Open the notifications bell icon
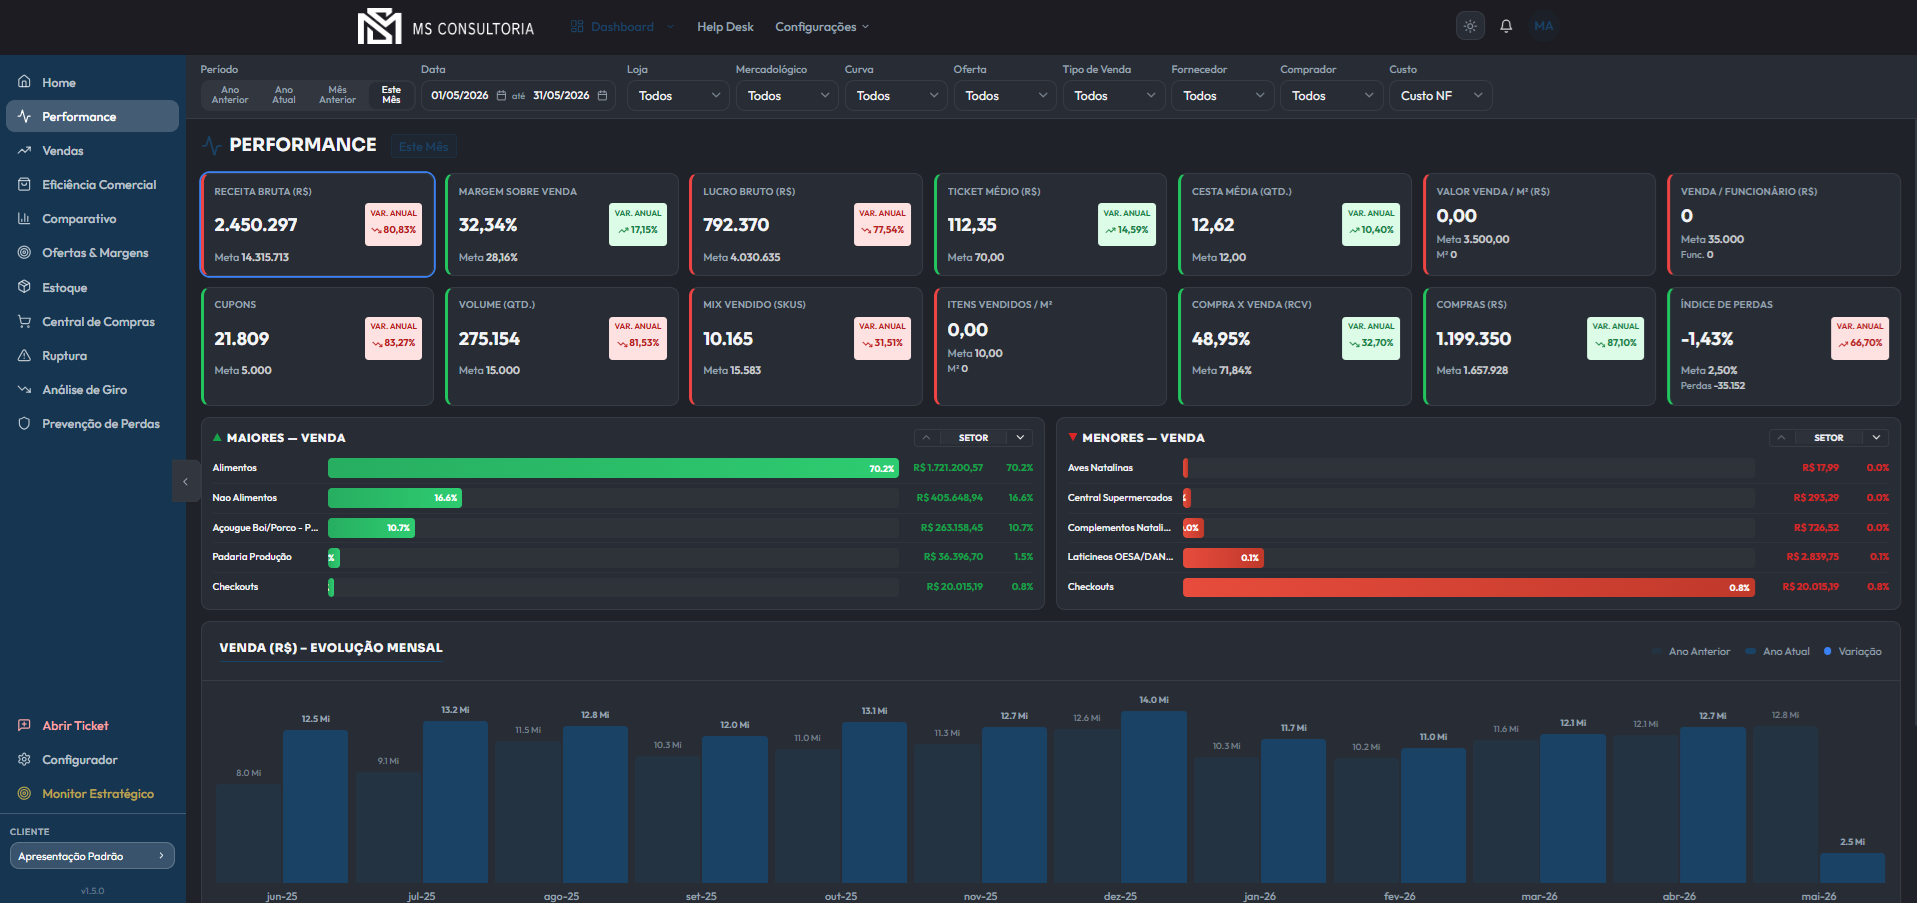The image size is (1917, 903). (1506, 27)
